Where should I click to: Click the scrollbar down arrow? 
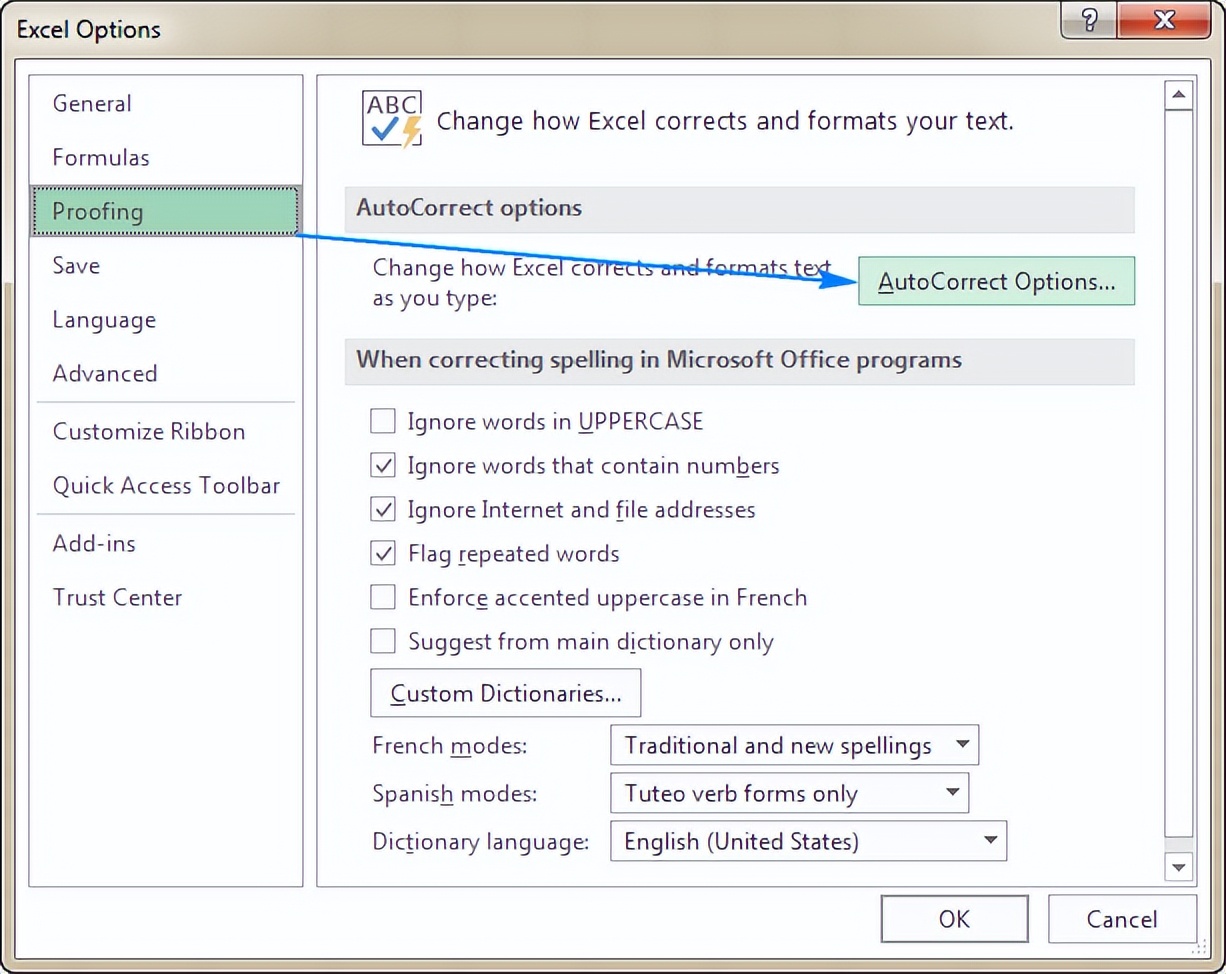point(1179,867)
